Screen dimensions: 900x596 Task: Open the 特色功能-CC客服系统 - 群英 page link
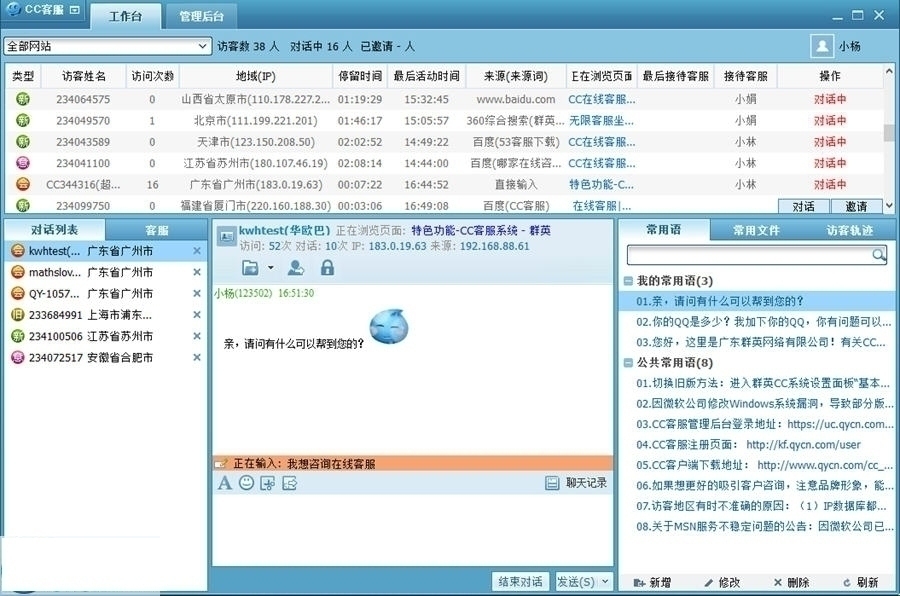pos(481,230)
